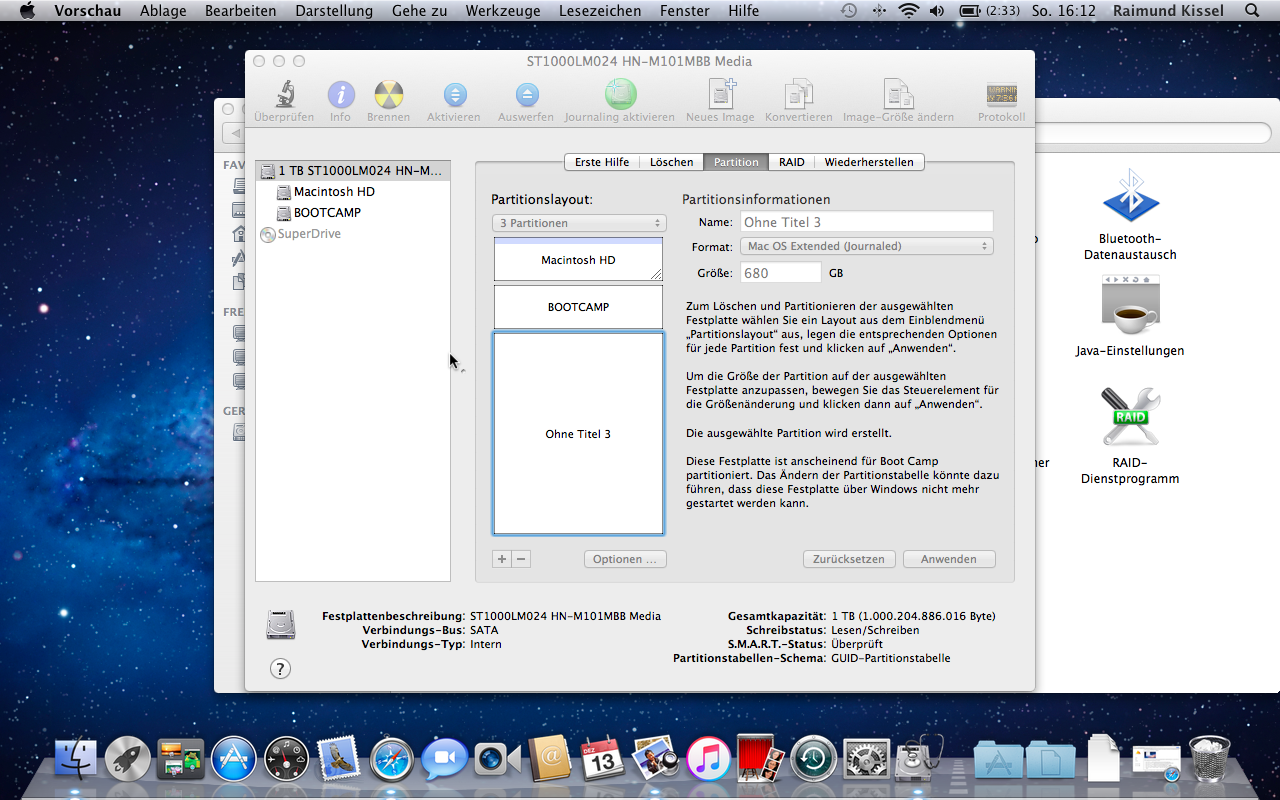Select the Partition tab
Image resolution: width=1280 pixels, height=800 pixels.
coord(736,162)
